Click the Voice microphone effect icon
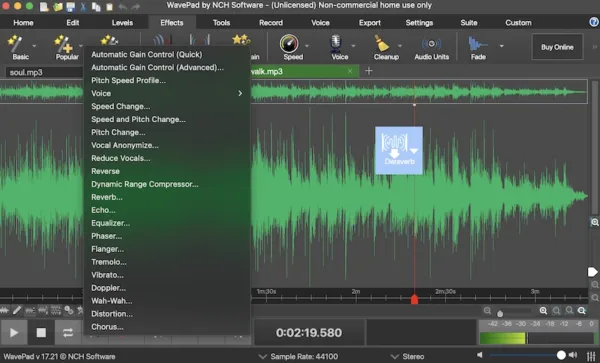Viewport: 600px width, 363px height. tap(336, 44)
